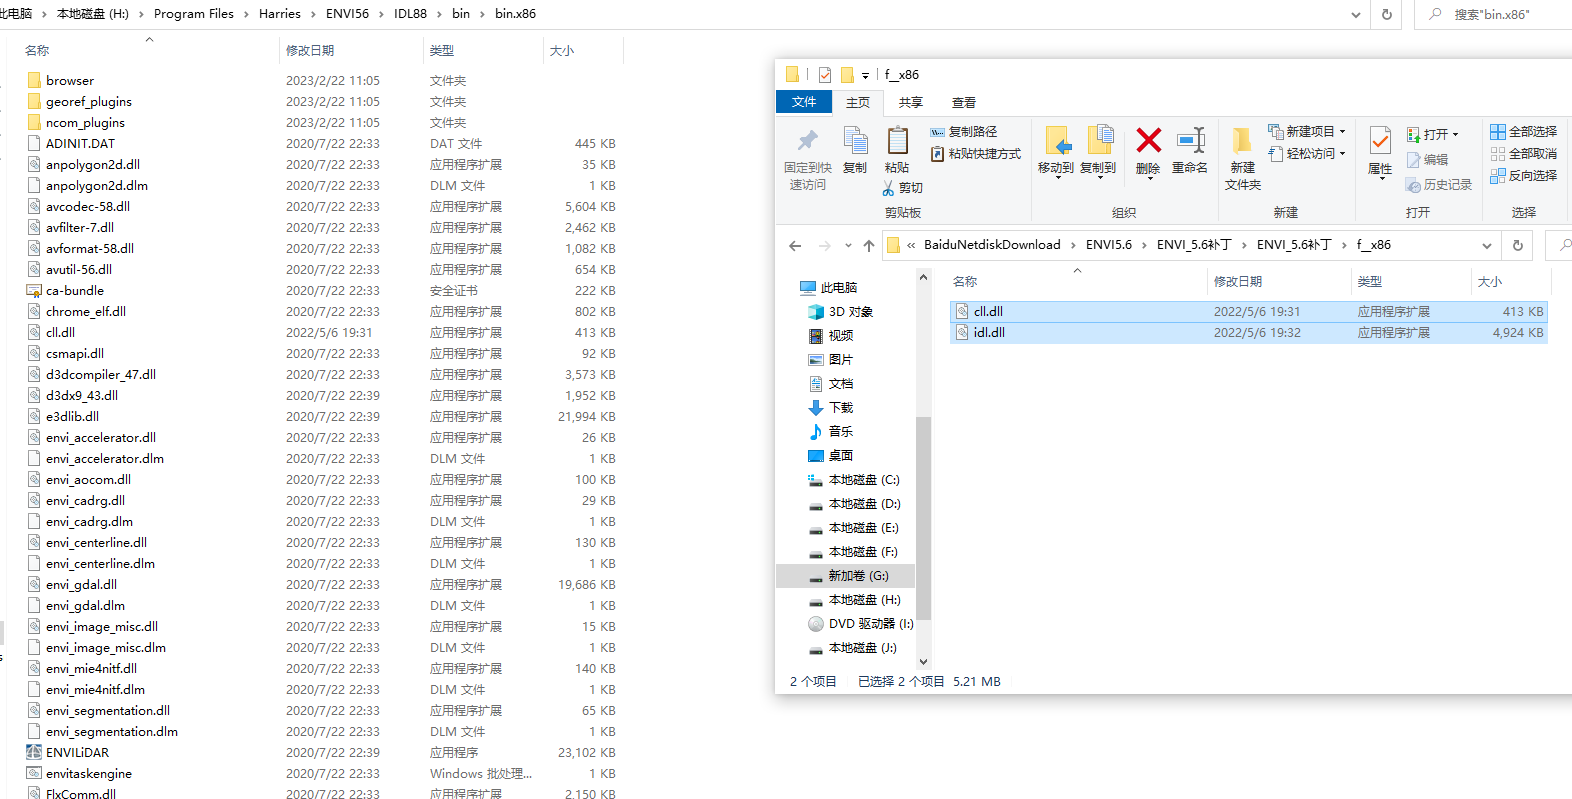The width and height of the screenshot is (1572, 799).
Task: Open address history dropdown in bin.x86 window
Action: click(1356, 14)
